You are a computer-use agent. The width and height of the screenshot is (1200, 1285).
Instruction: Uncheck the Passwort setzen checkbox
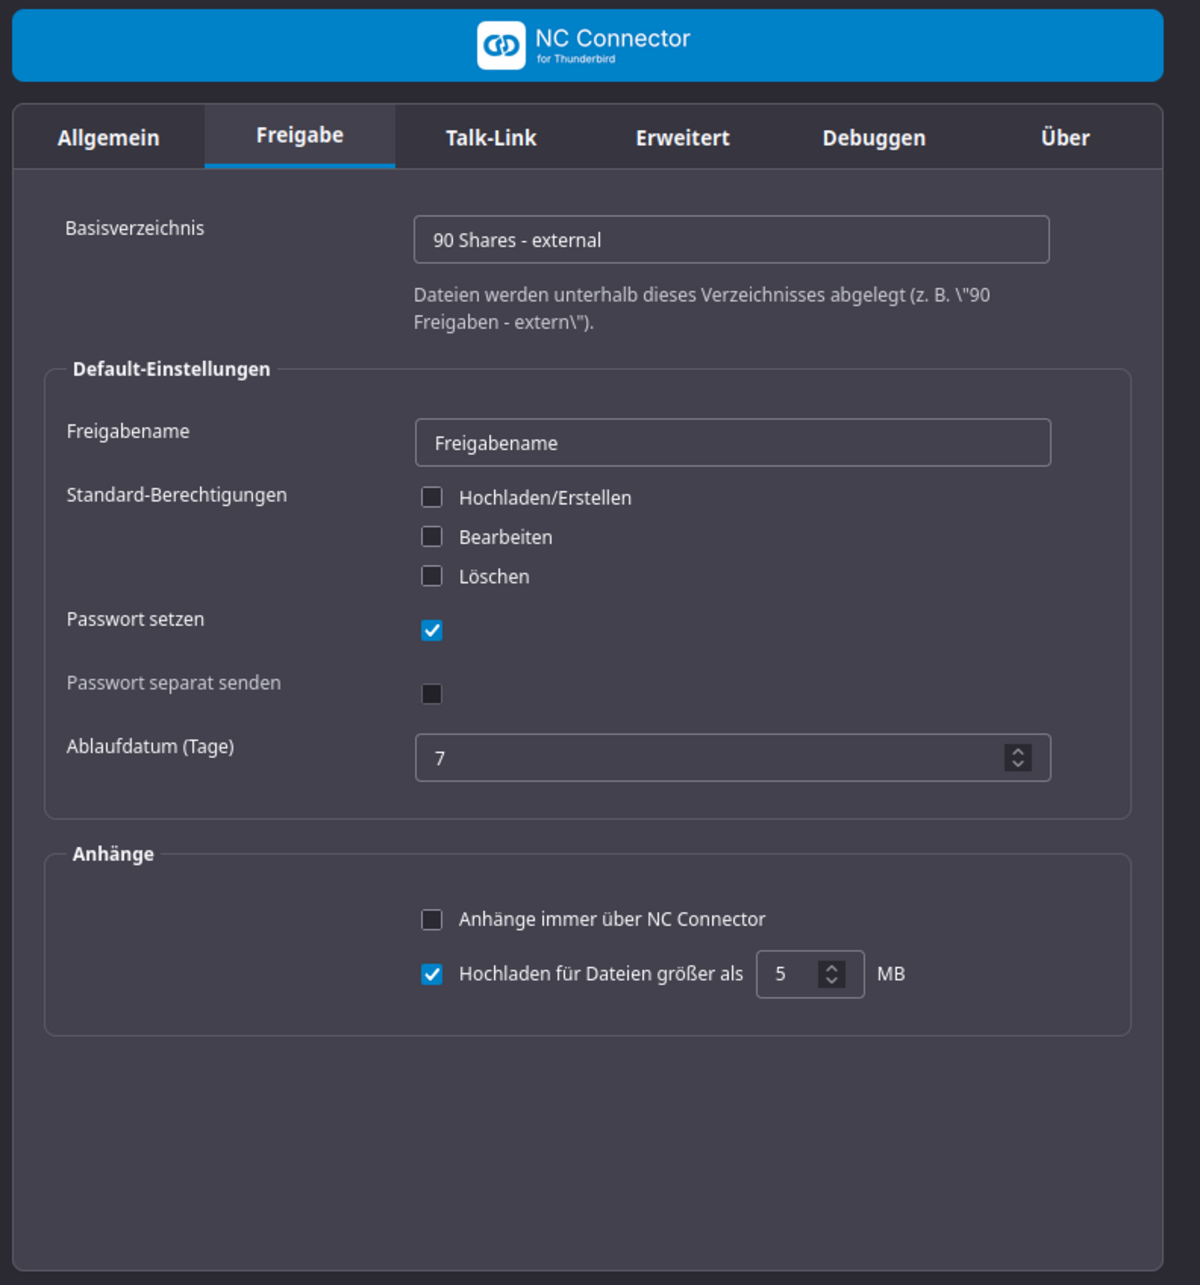pos(432,631)
